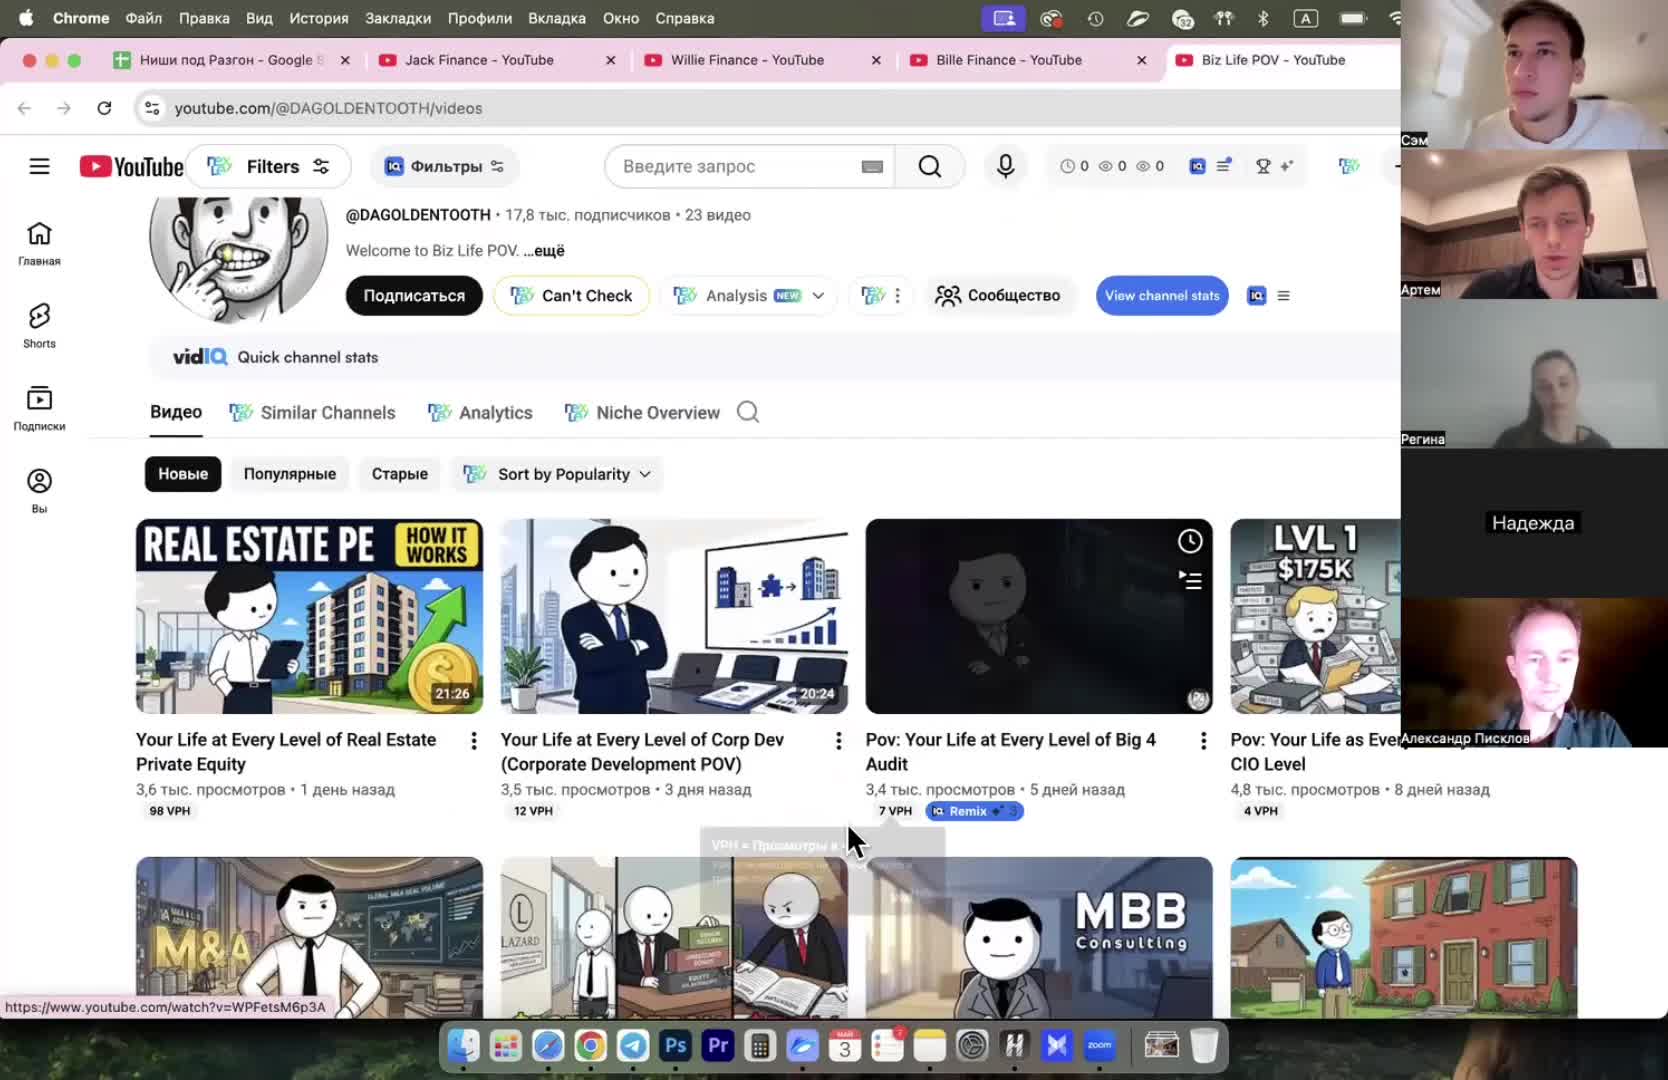
Task: Open Telegram from the Dock
Action: click(x=633, y=1046)
